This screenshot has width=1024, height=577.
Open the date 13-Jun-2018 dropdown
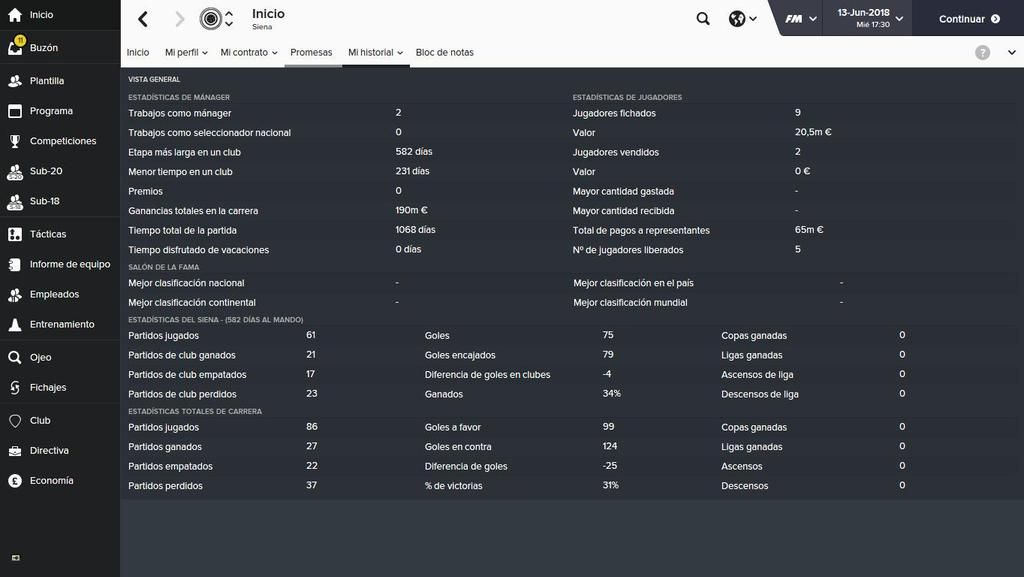869,18
